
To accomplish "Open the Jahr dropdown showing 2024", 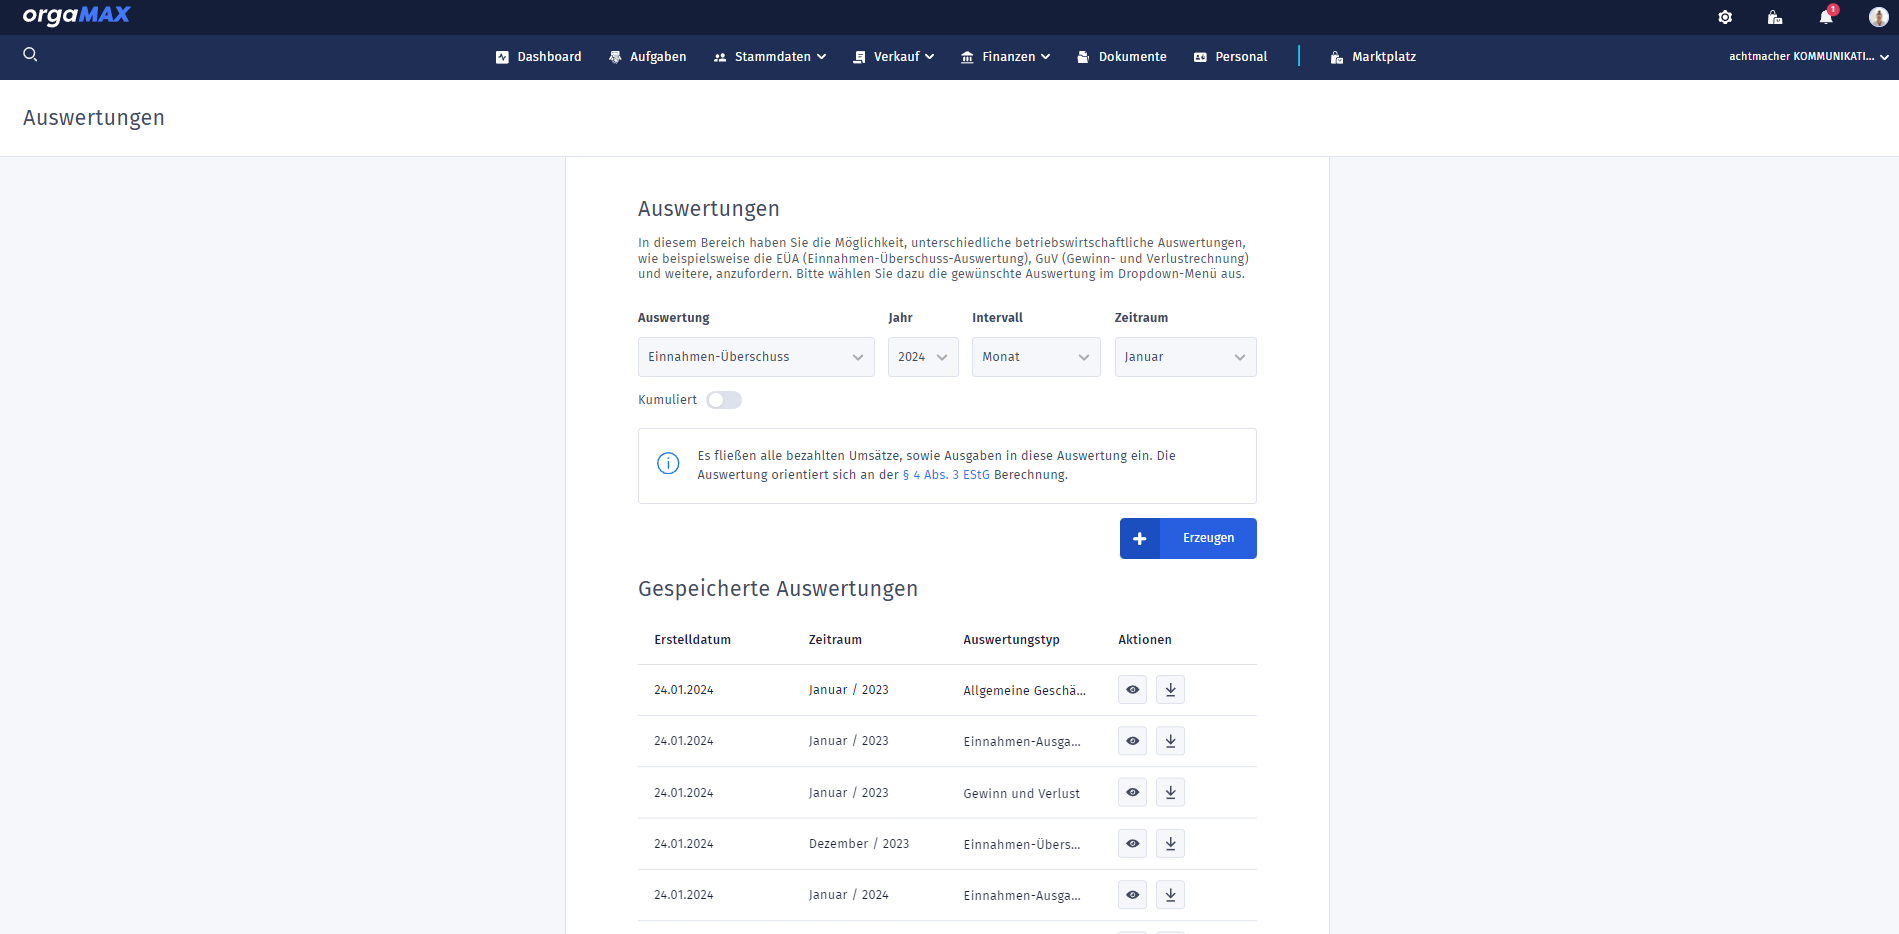I will point(923,357).
